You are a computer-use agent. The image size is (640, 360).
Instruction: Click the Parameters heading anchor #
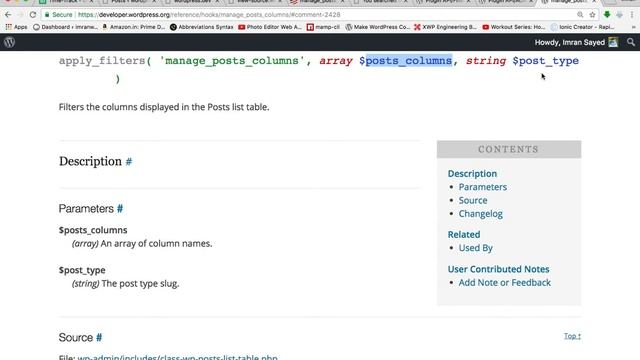coord(120,209)
